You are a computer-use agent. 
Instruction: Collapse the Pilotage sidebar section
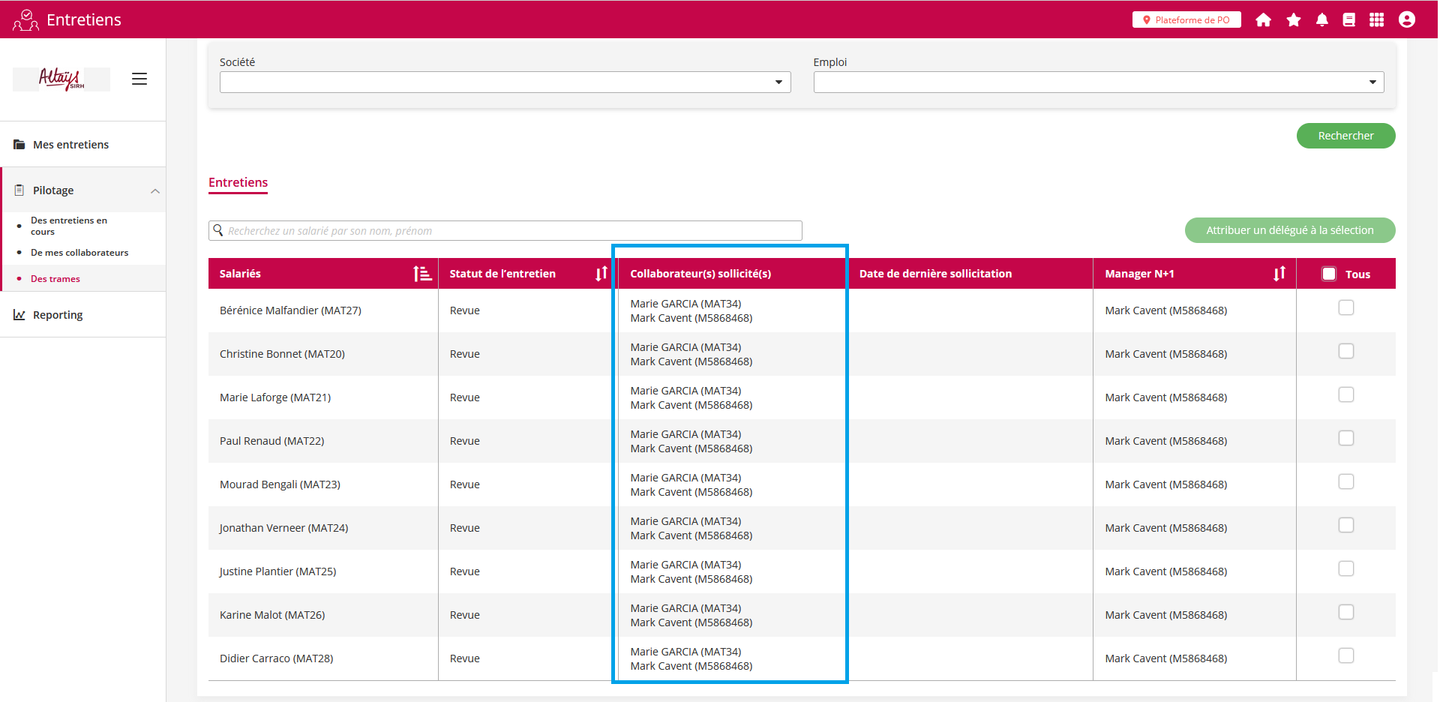[x=155, y=191]
